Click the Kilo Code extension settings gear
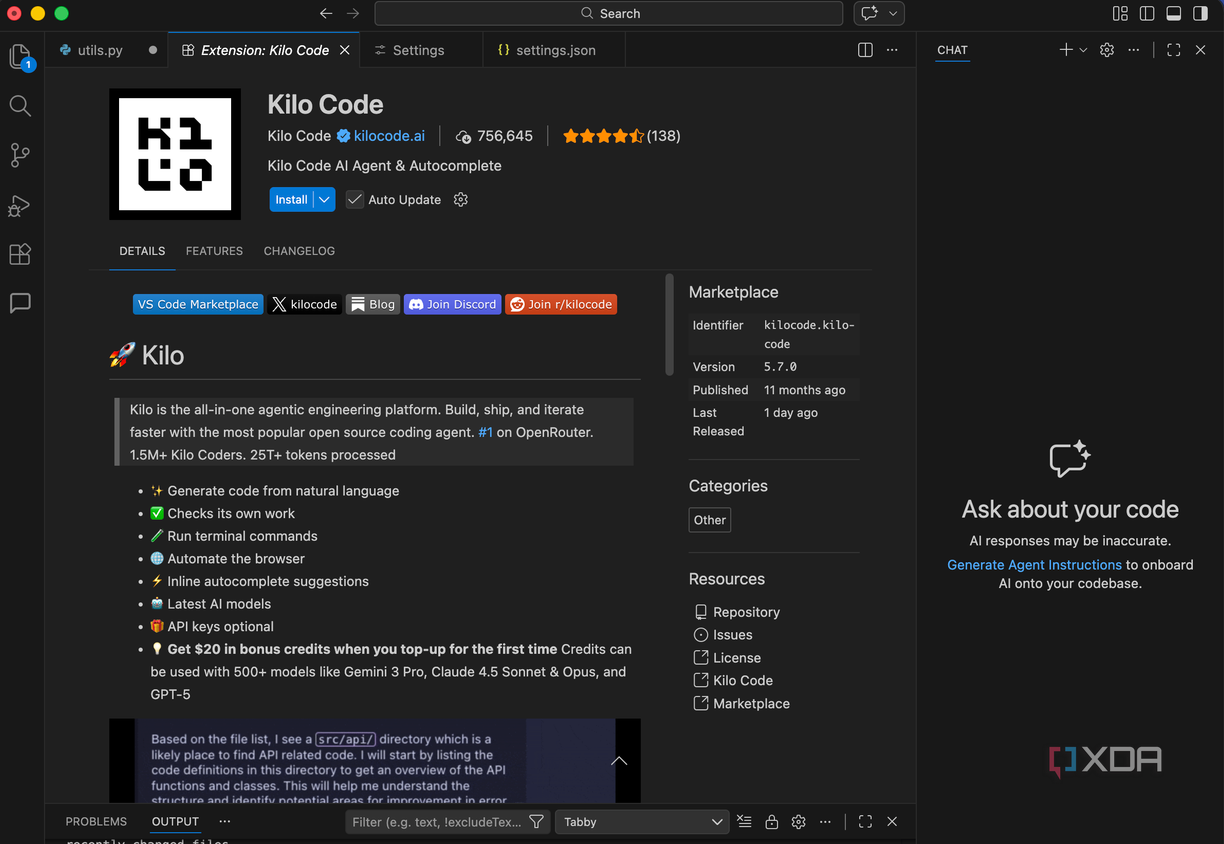Screen dimensions: 1224x844 (461, 200)
